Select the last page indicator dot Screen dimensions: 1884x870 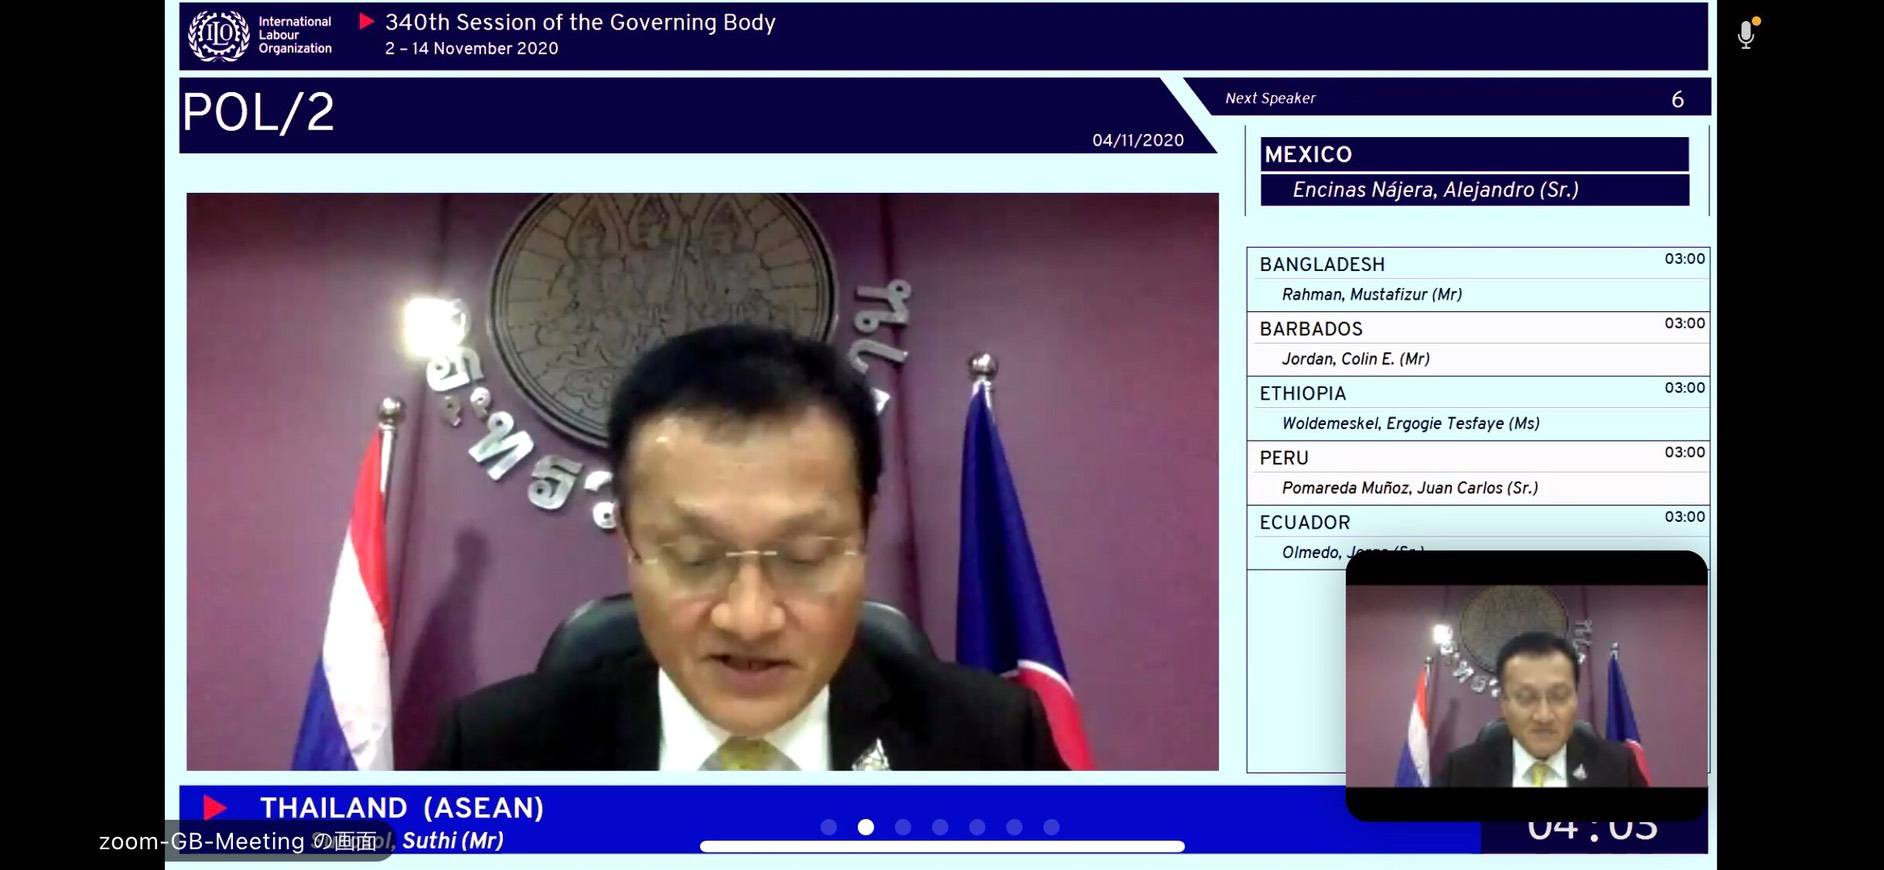point(1051,827)
